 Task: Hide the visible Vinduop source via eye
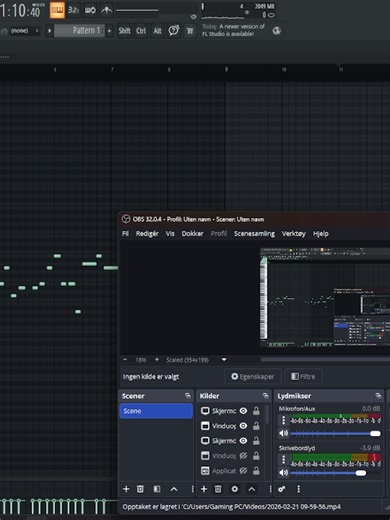pos(243,426)
